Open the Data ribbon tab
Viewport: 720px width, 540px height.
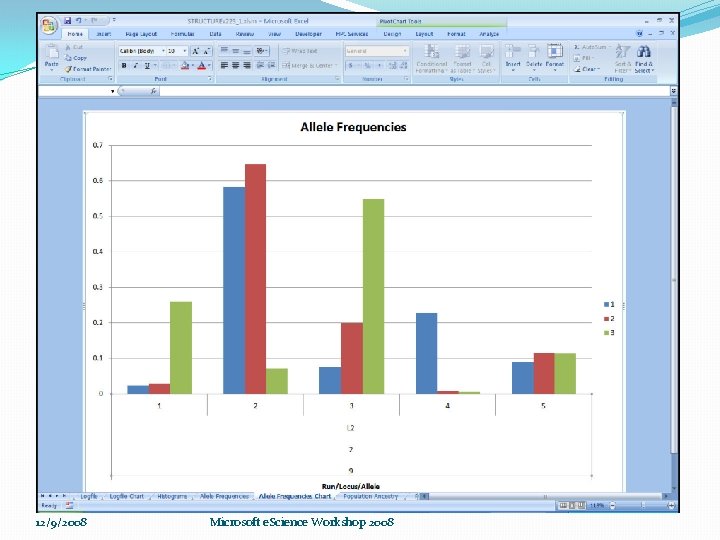click(x=215, y=34)
